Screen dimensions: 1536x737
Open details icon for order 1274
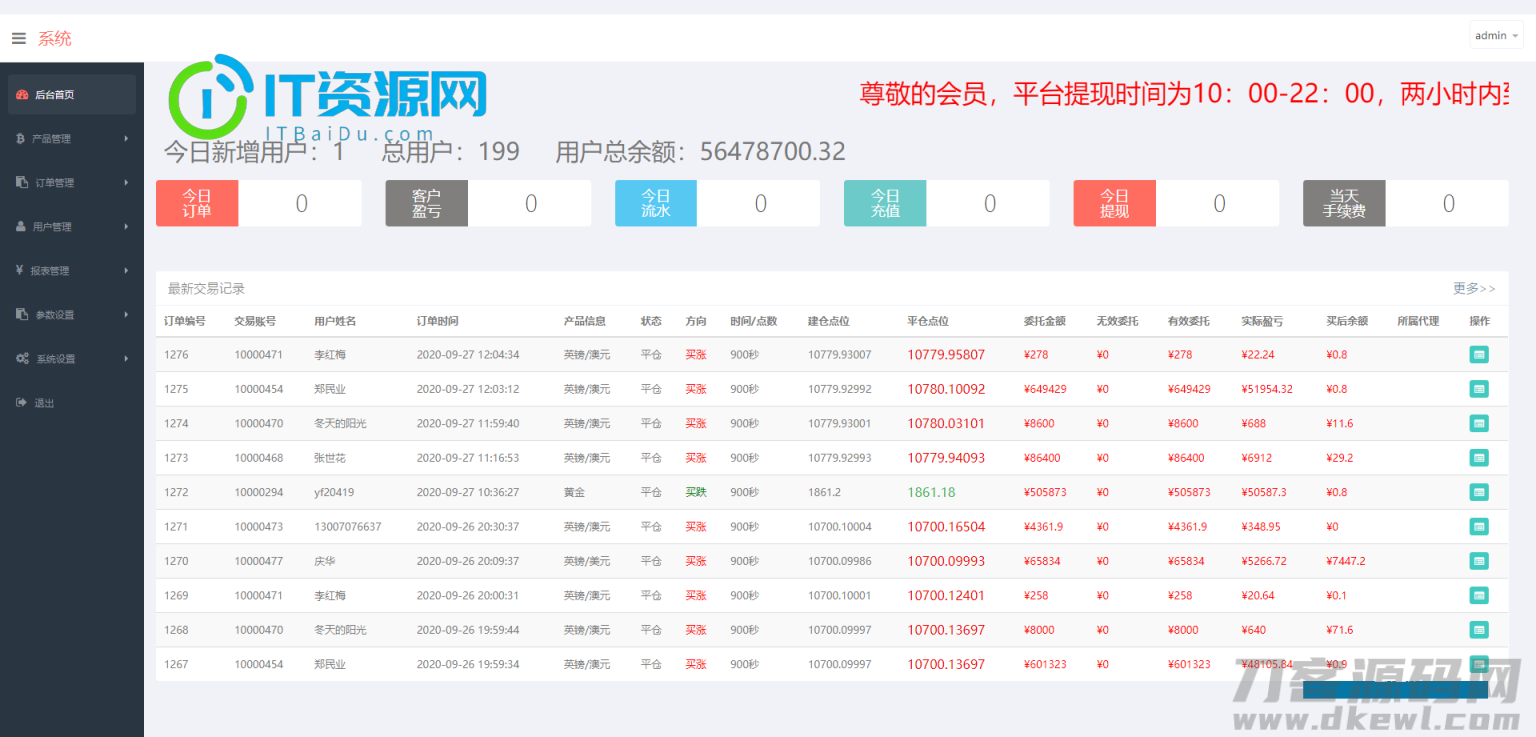[1479, 423]
